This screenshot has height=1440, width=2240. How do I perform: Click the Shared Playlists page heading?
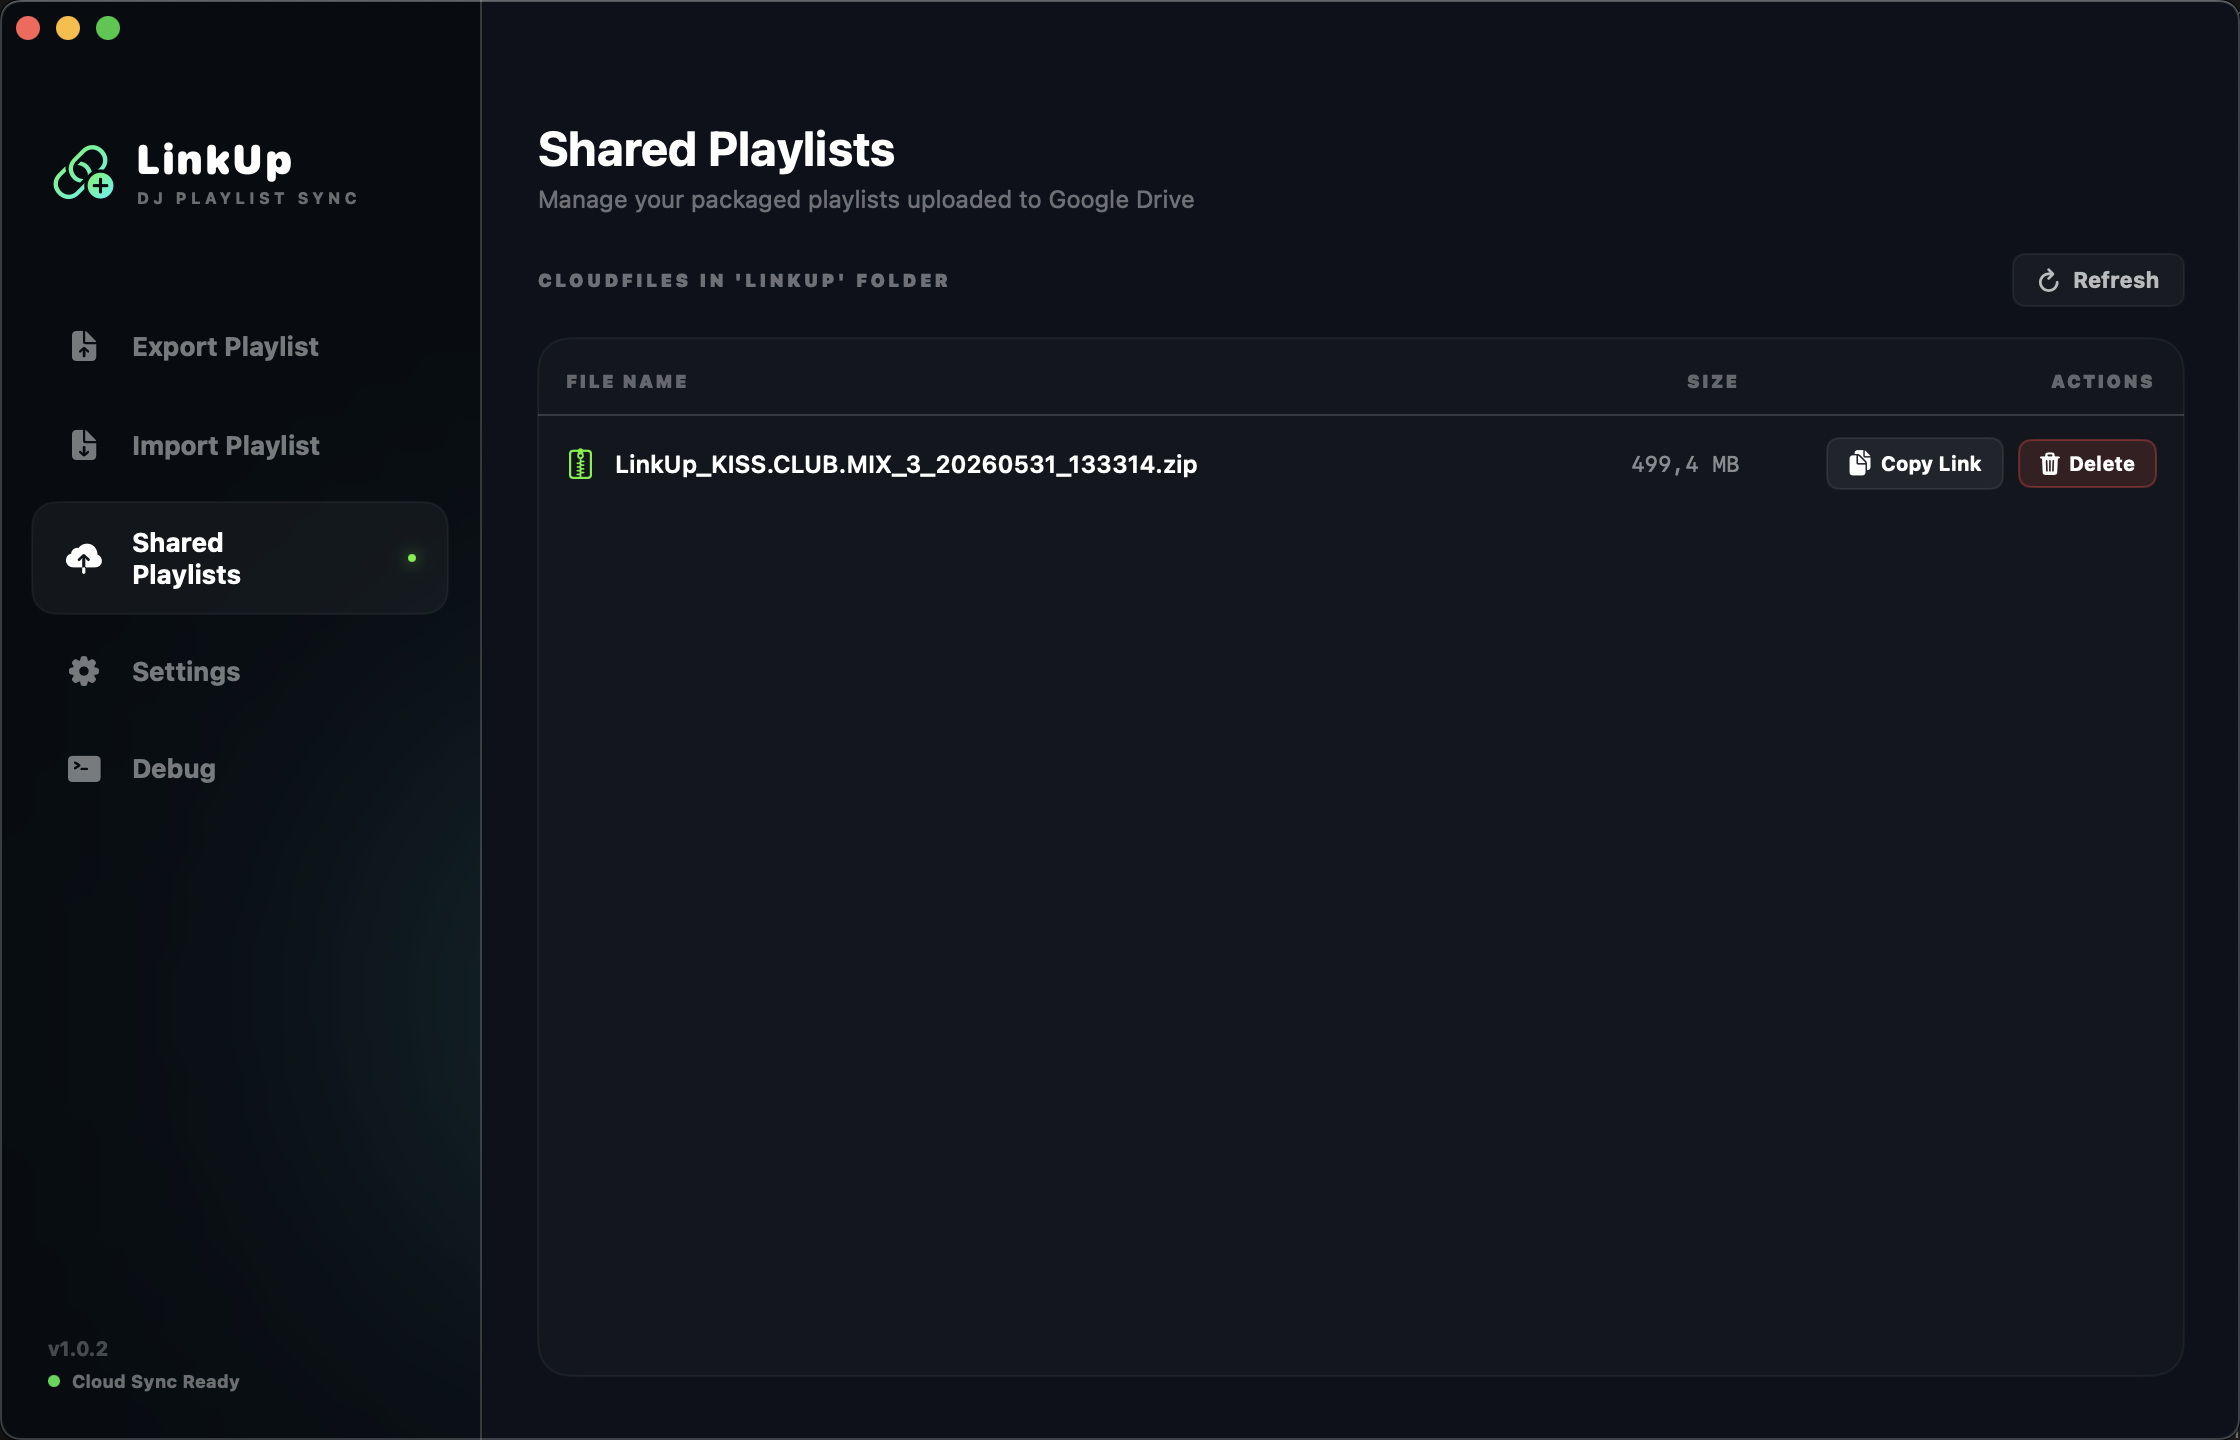[716, 149]
